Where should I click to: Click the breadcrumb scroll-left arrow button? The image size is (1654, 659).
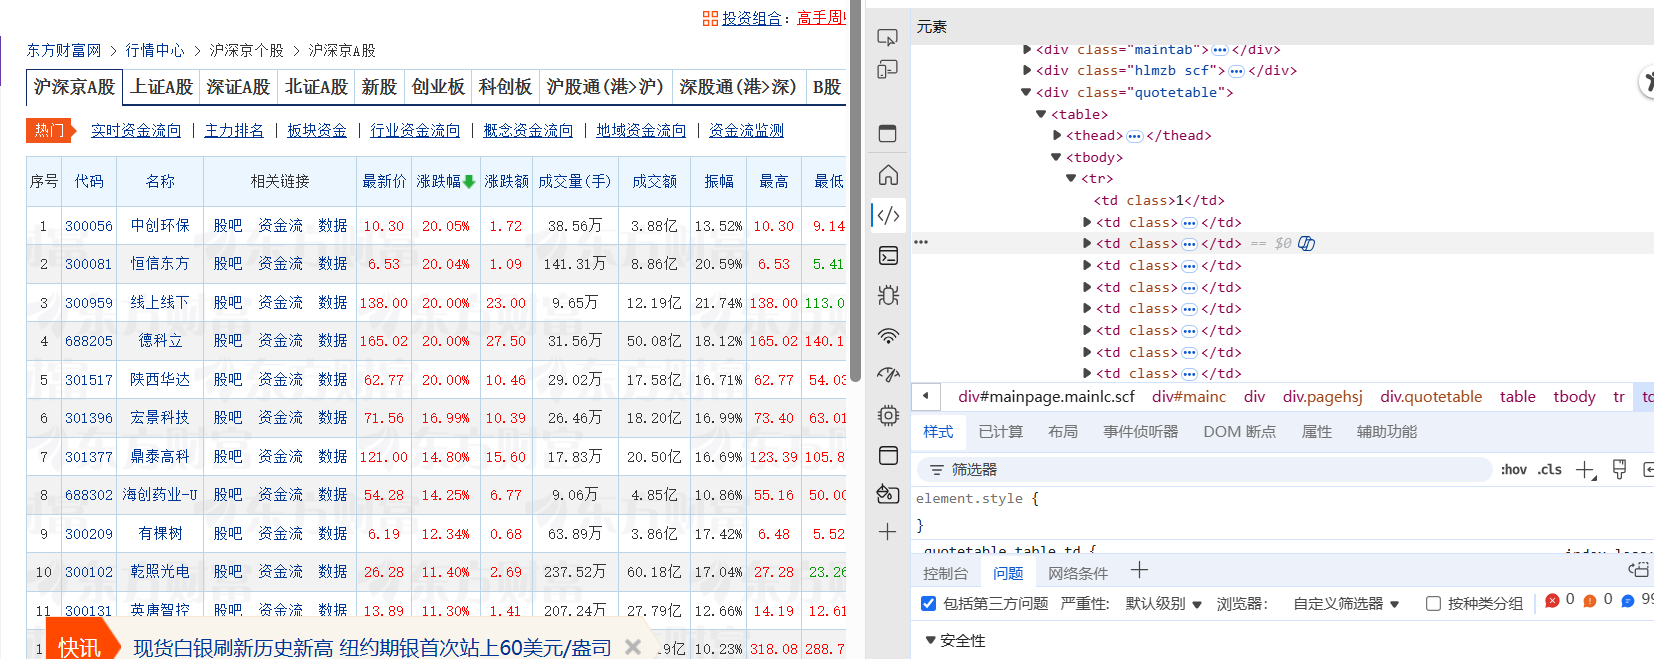click(x=926, y=396)
